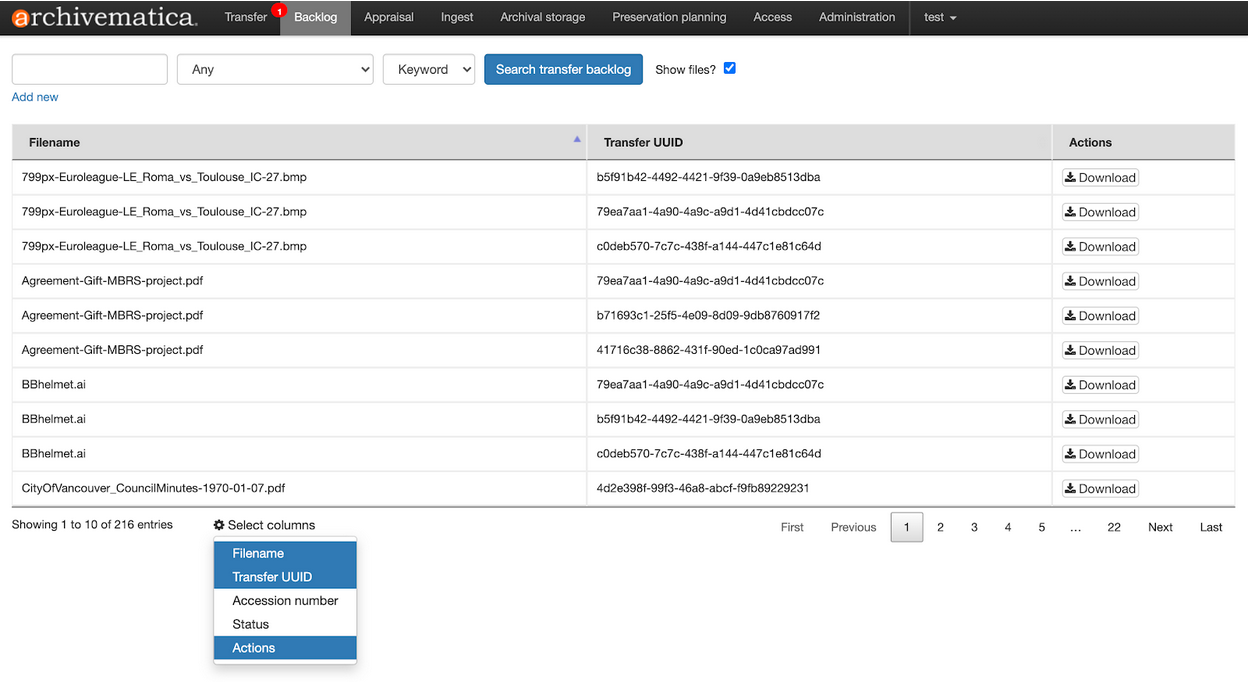The height and width of the screenshot is (682, 1249).
Task: Click the red notification badge on Transfer tab
Action: click(x=279, y=9)
